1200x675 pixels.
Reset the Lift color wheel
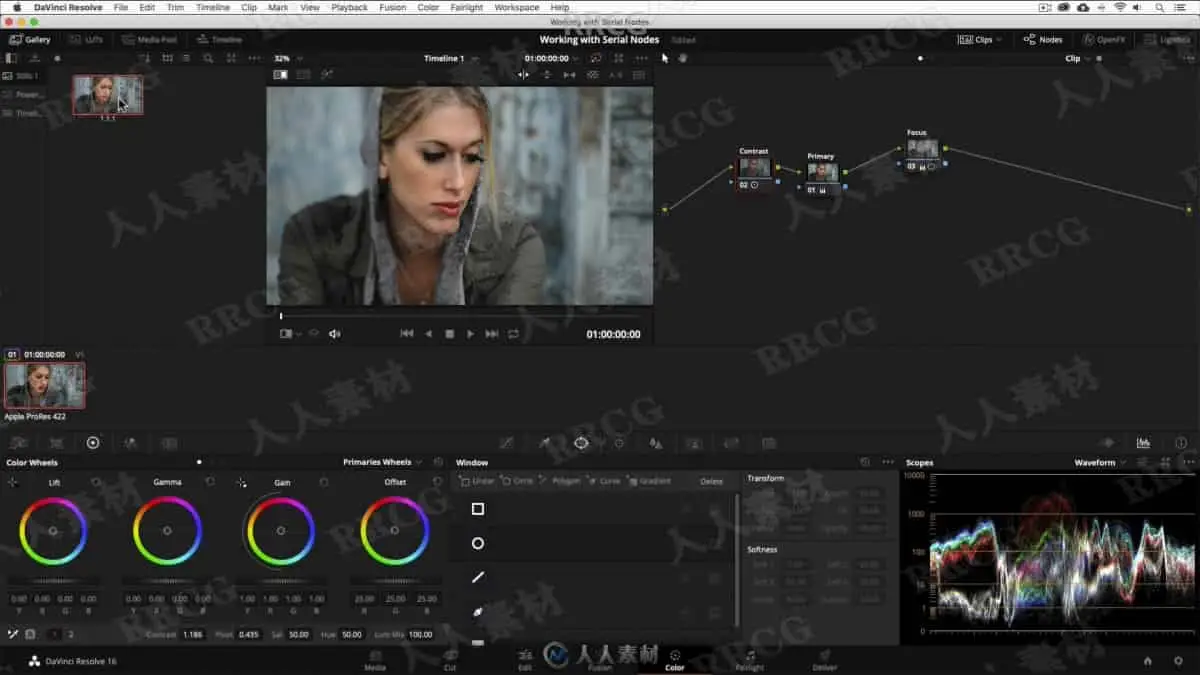[x=96, y=482]
